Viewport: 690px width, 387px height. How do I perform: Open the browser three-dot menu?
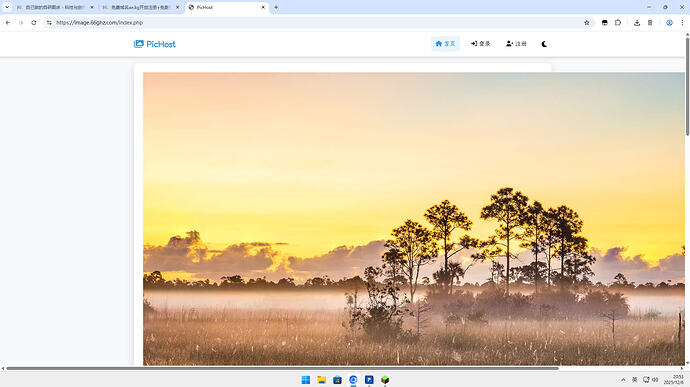point(682,22)
